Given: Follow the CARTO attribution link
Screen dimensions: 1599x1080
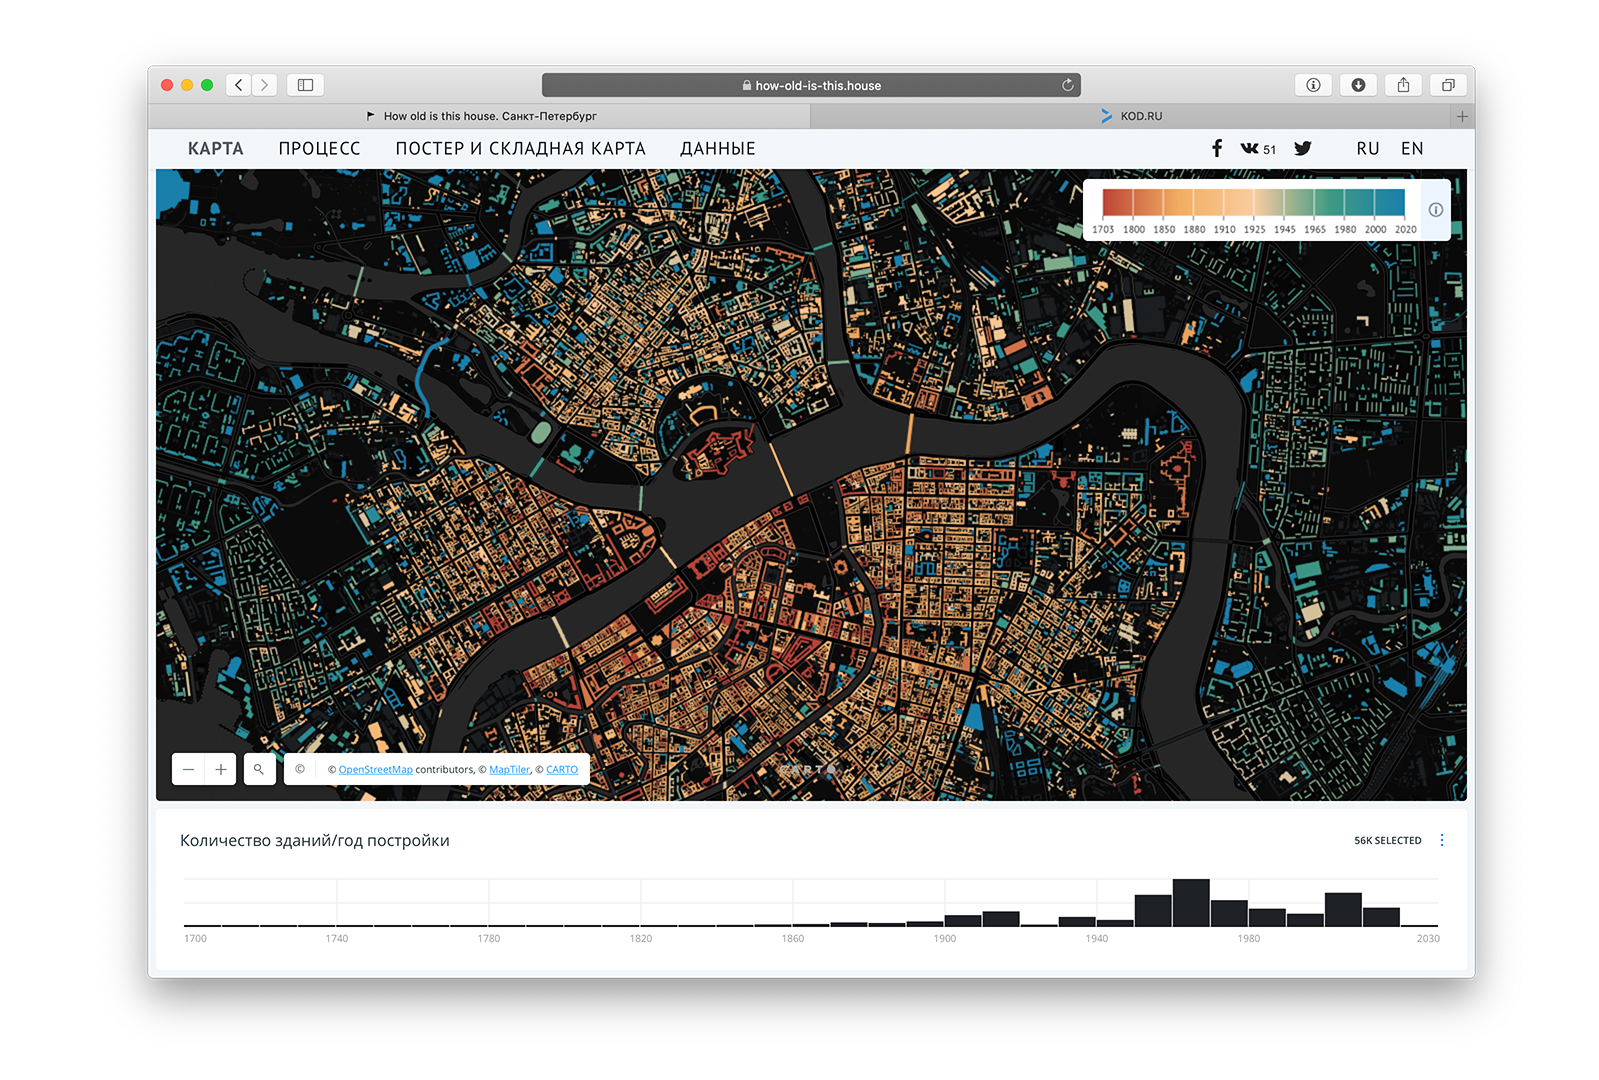Looking at the screenshot, I should click(562, 770).
